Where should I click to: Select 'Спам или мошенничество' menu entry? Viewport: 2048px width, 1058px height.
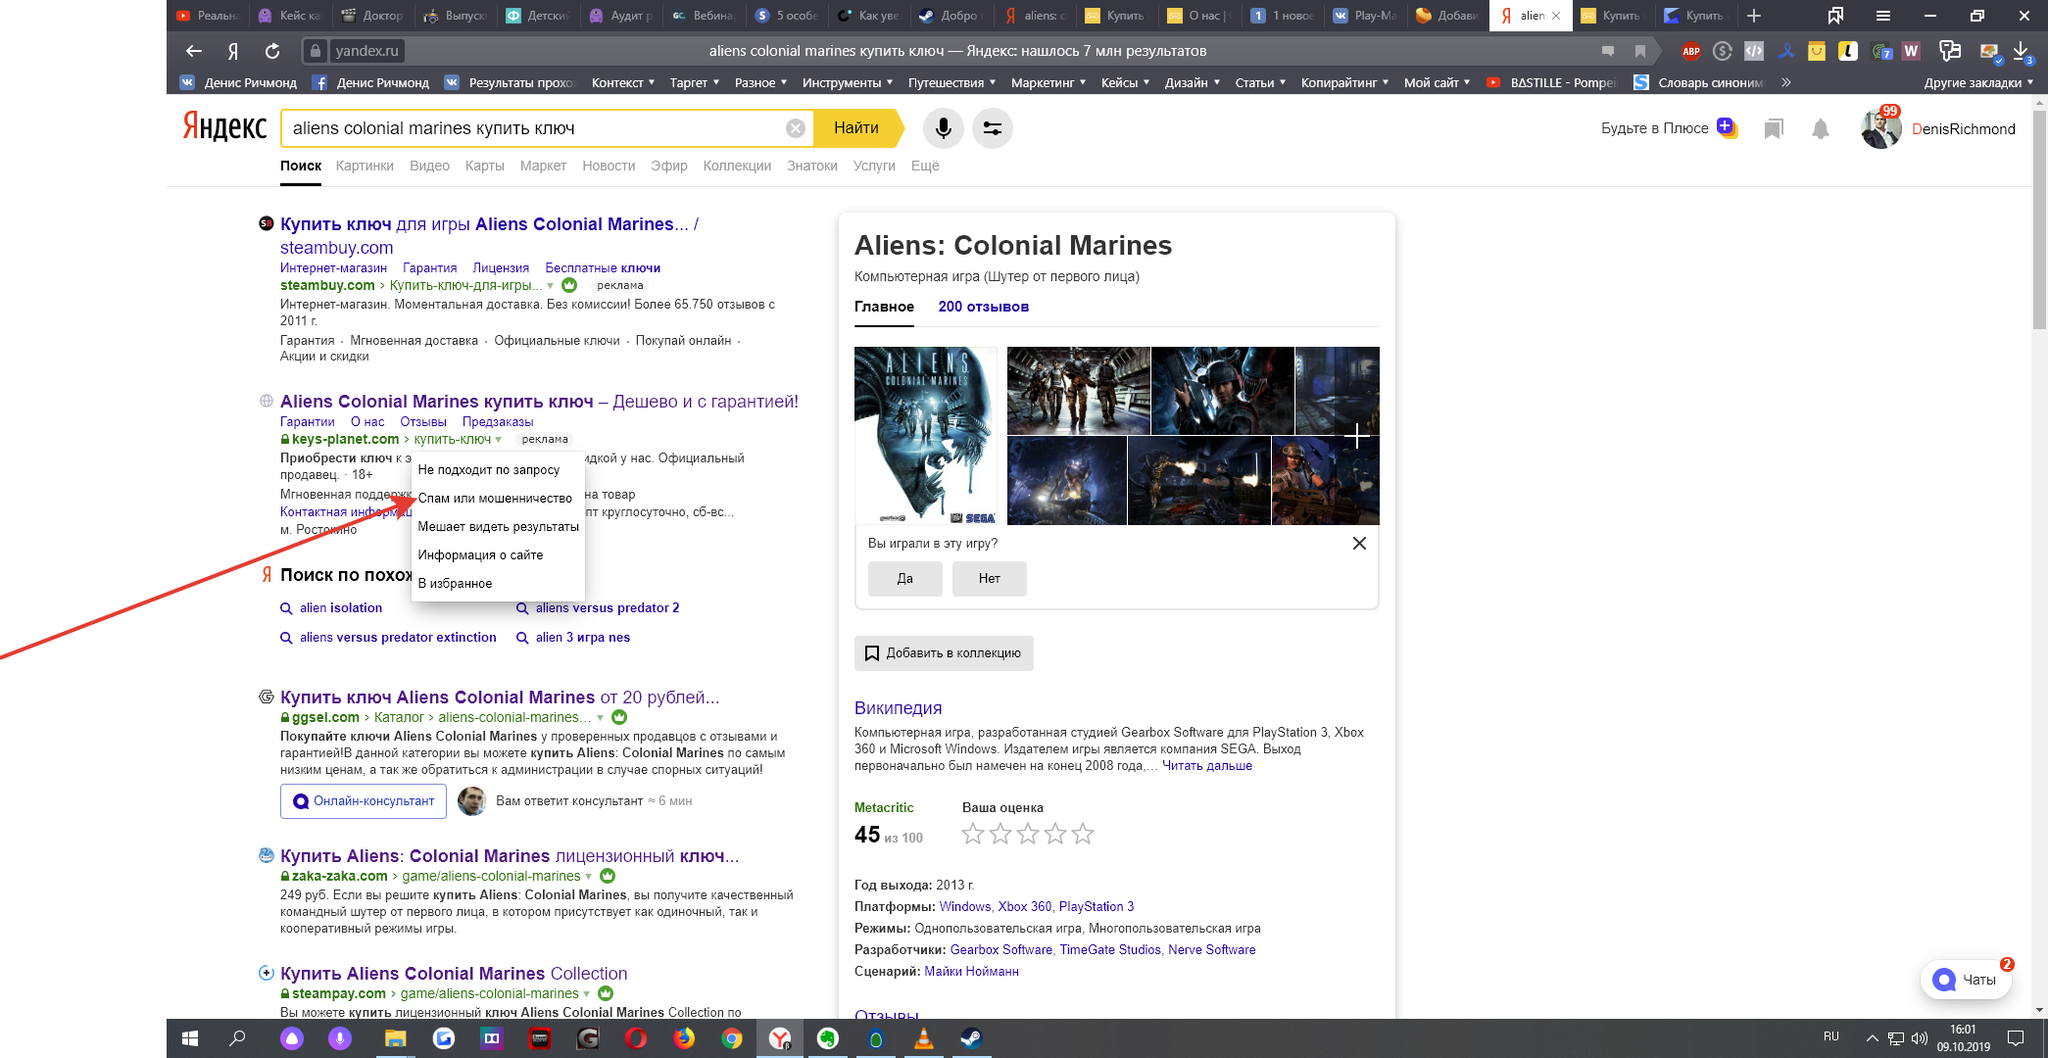pyautogui.click(x=497, y=498)
